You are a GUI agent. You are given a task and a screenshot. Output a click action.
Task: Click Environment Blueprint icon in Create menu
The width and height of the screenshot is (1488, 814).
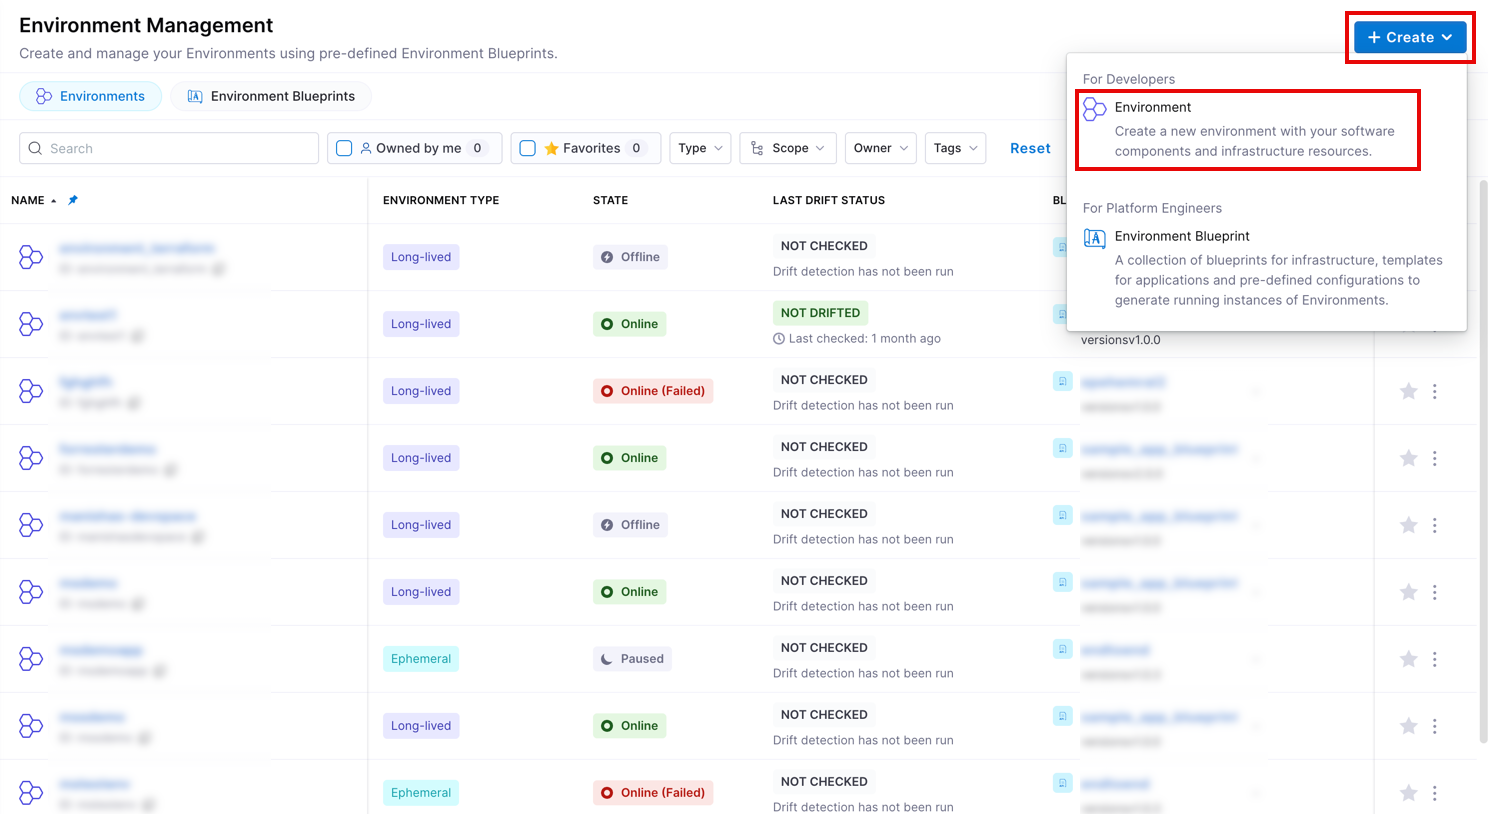point(1095,238)
